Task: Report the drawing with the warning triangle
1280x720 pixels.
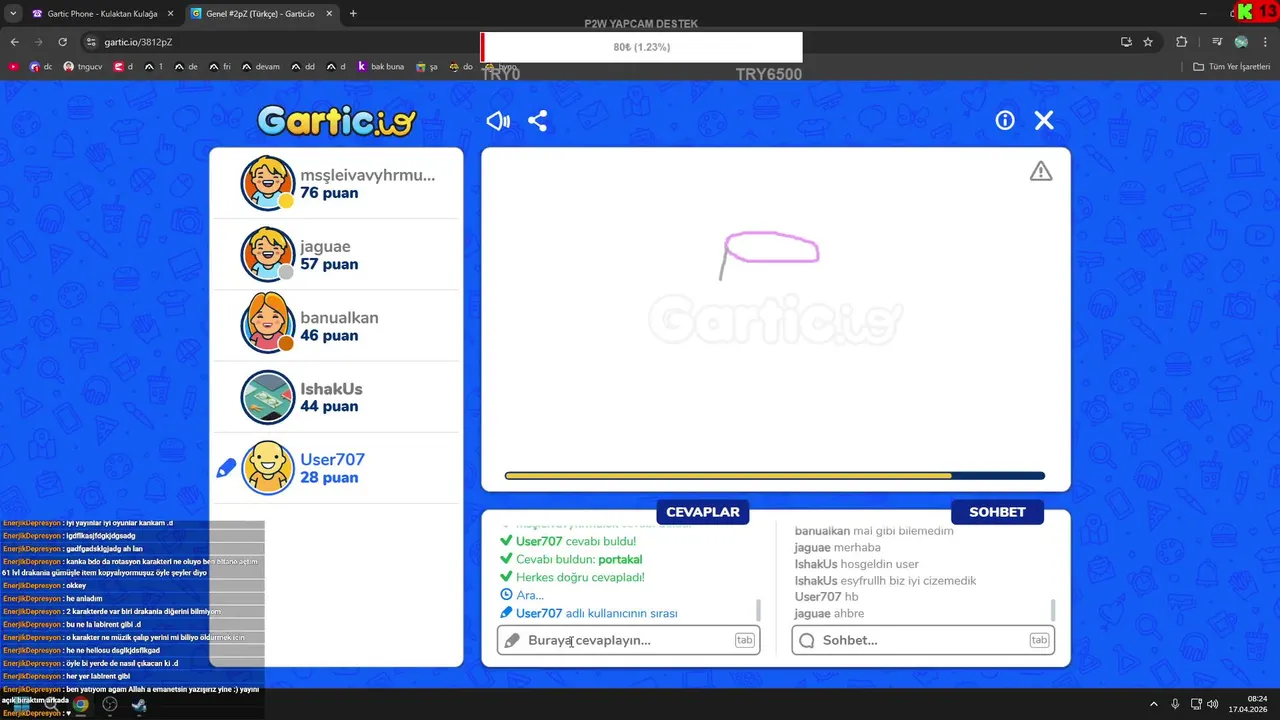Action: 1041,171
